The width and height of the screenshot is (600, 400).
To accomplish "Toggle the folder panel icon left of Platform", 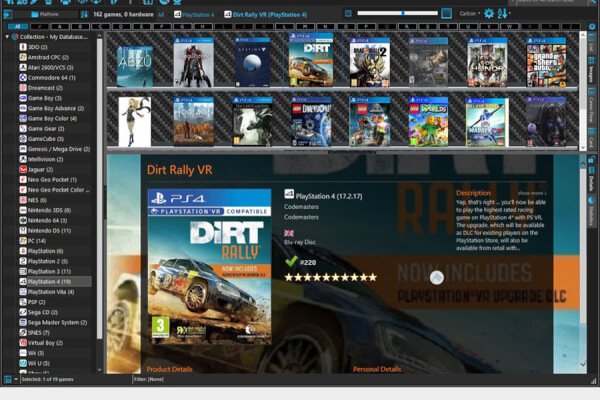I will click(8, 15).
